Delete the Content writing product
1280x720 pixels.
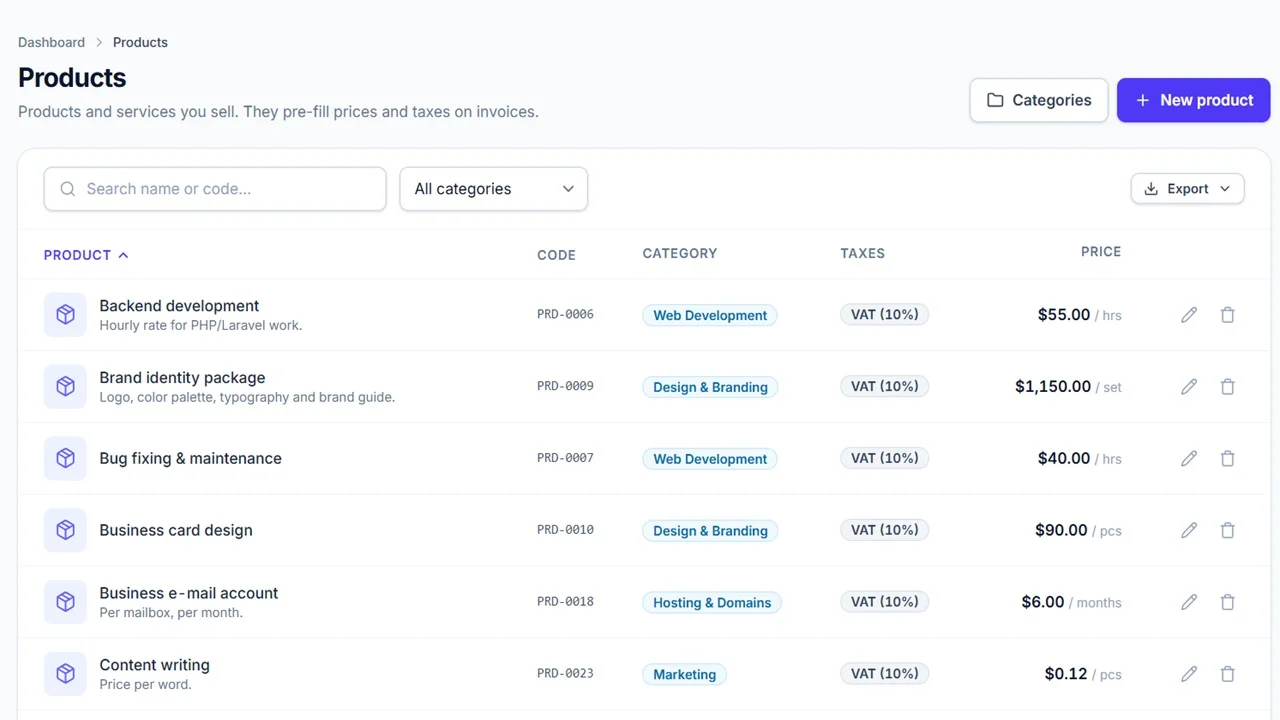(x=1228, y=674)
